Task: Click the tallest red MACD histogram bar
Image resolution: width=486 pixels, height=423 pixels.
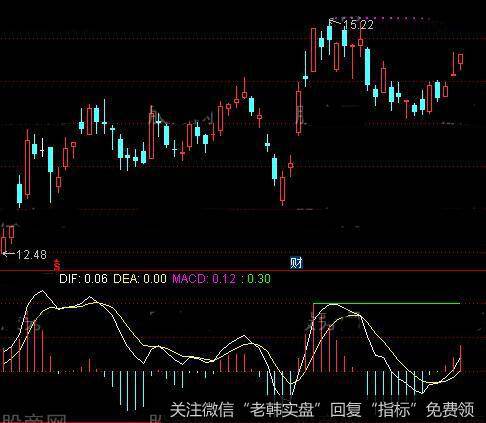Action: (313, 338)
